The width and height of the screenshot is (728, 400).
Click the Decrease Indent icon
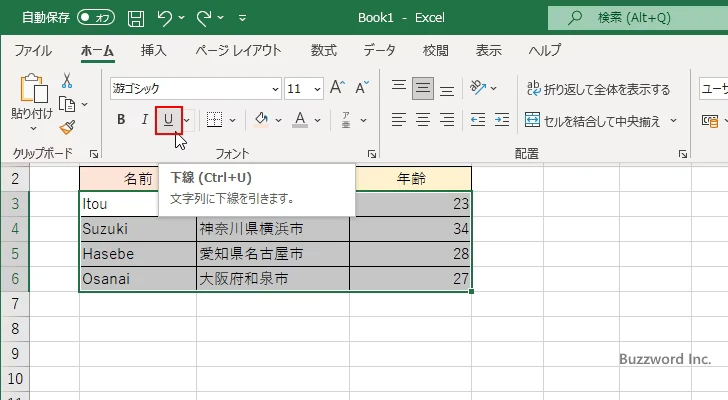pos(478,120)
